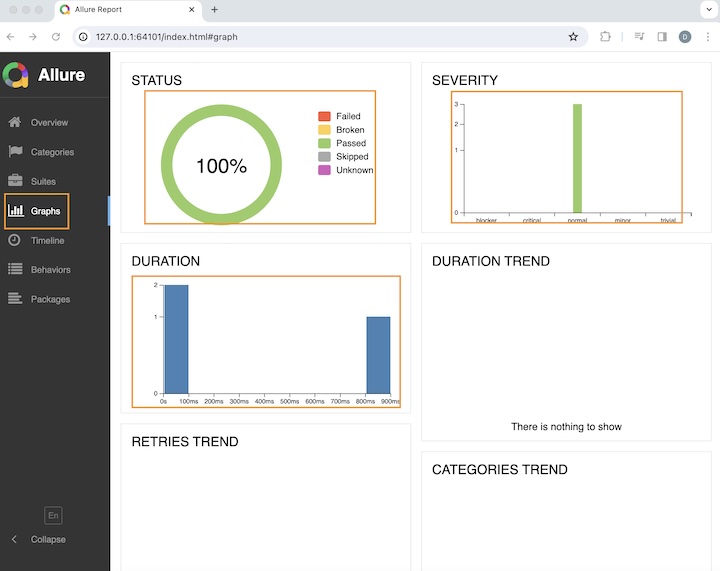Image resolution: width=720 pixels, height=571 pixels.
Task: Bookmark page using the star icon
Action: [x=573, y=37]
